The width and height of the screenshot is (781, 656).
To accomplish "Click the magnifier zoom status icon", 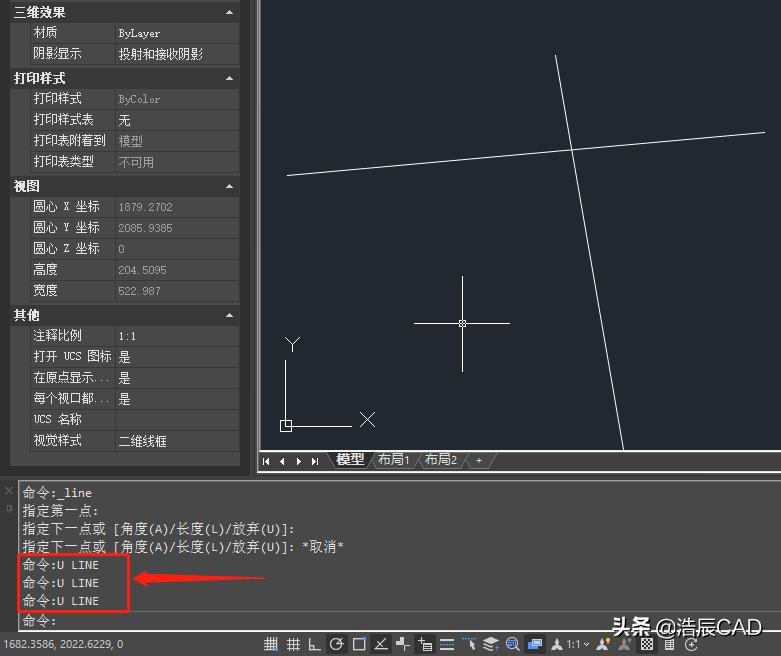I will click(x=513, y=644).
